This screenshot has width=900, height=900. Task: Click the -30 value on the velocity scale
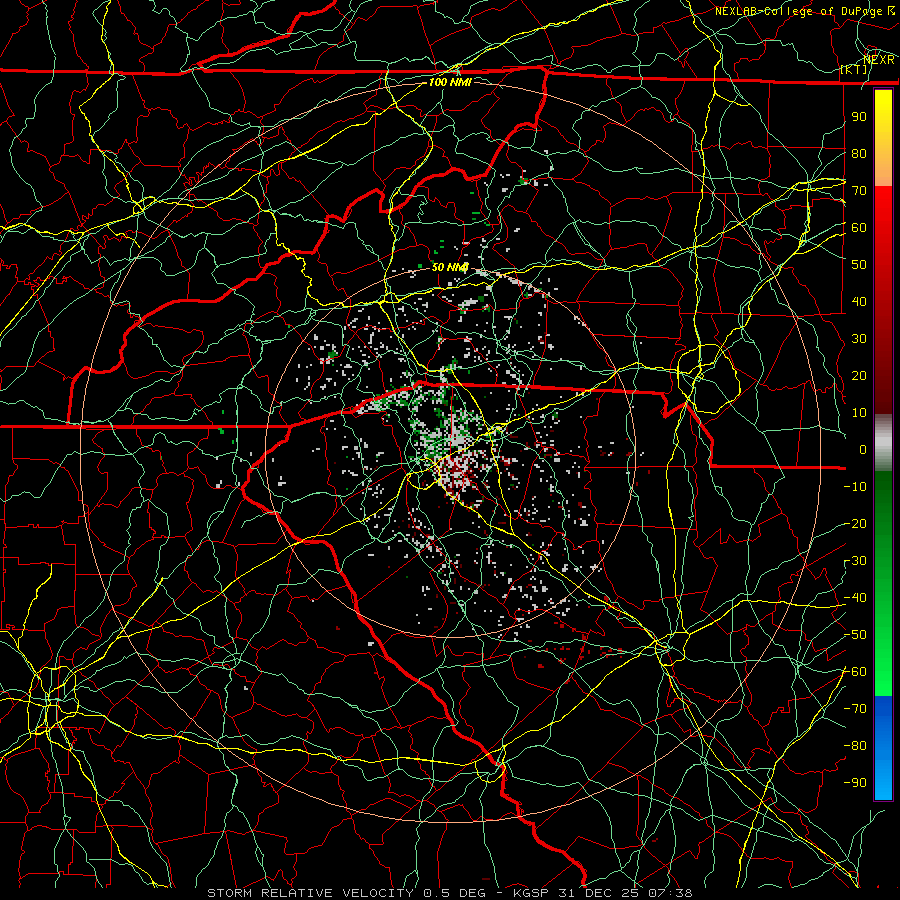855,561
